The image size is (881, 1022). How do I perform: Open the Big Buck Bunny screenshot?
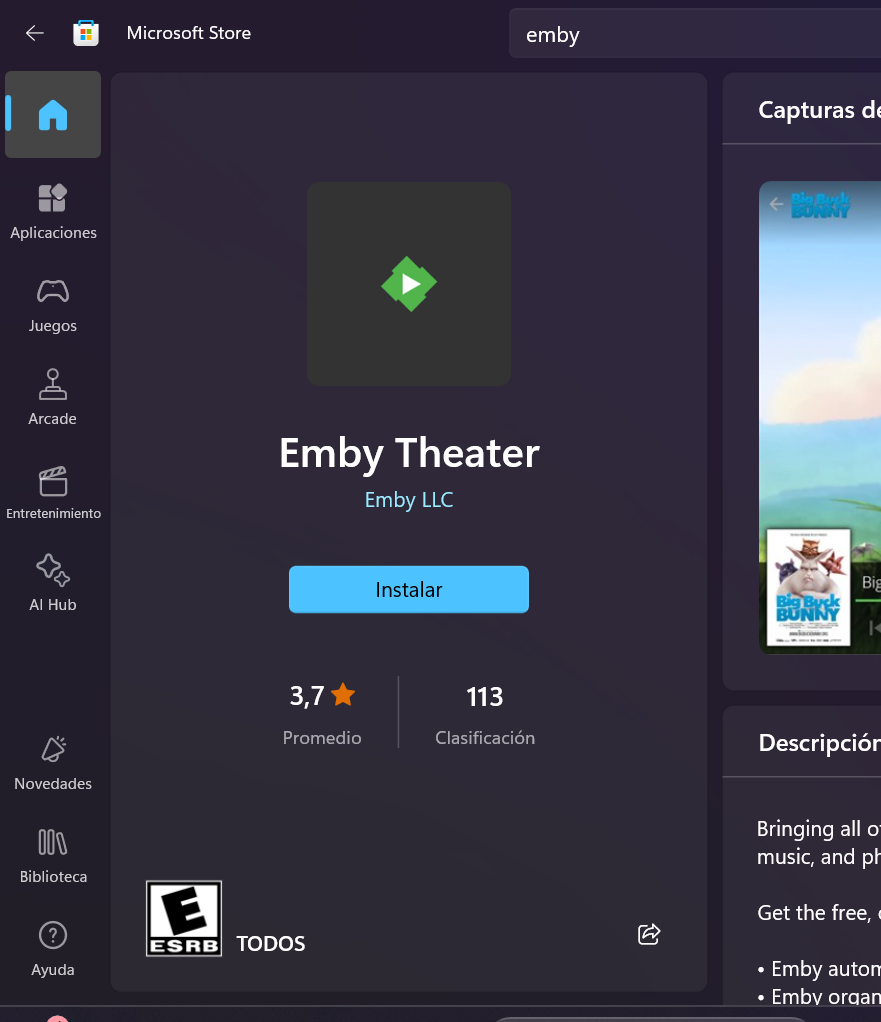tap(819, 417)
